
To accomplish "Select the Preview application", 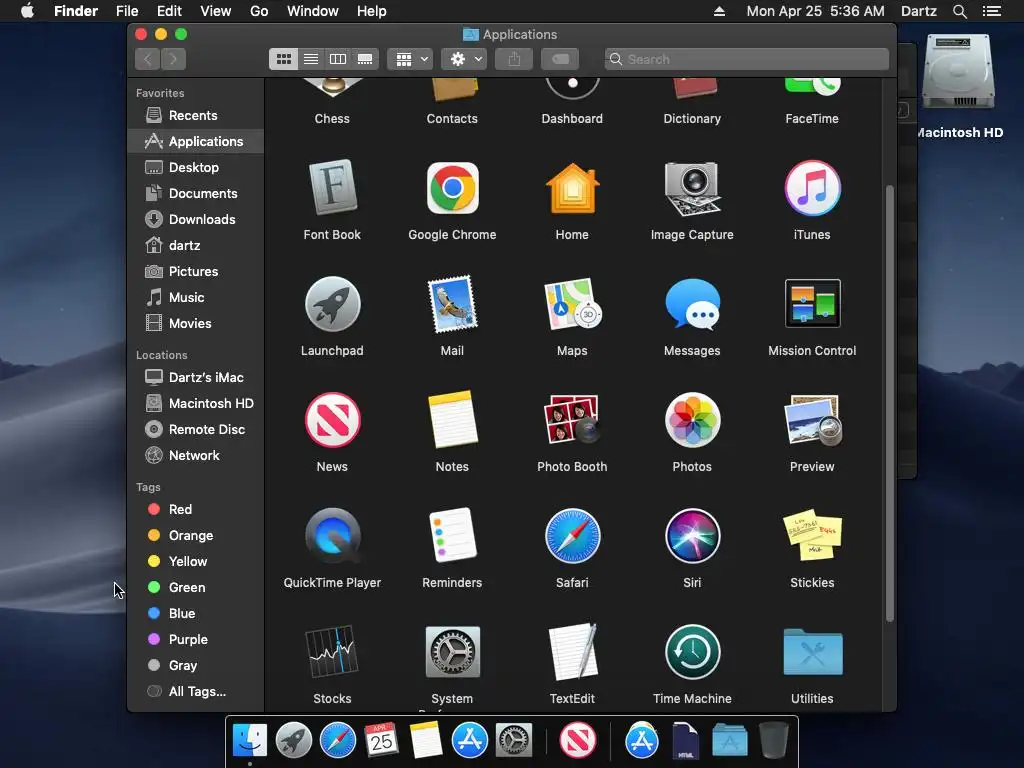I will click(812, 420).
